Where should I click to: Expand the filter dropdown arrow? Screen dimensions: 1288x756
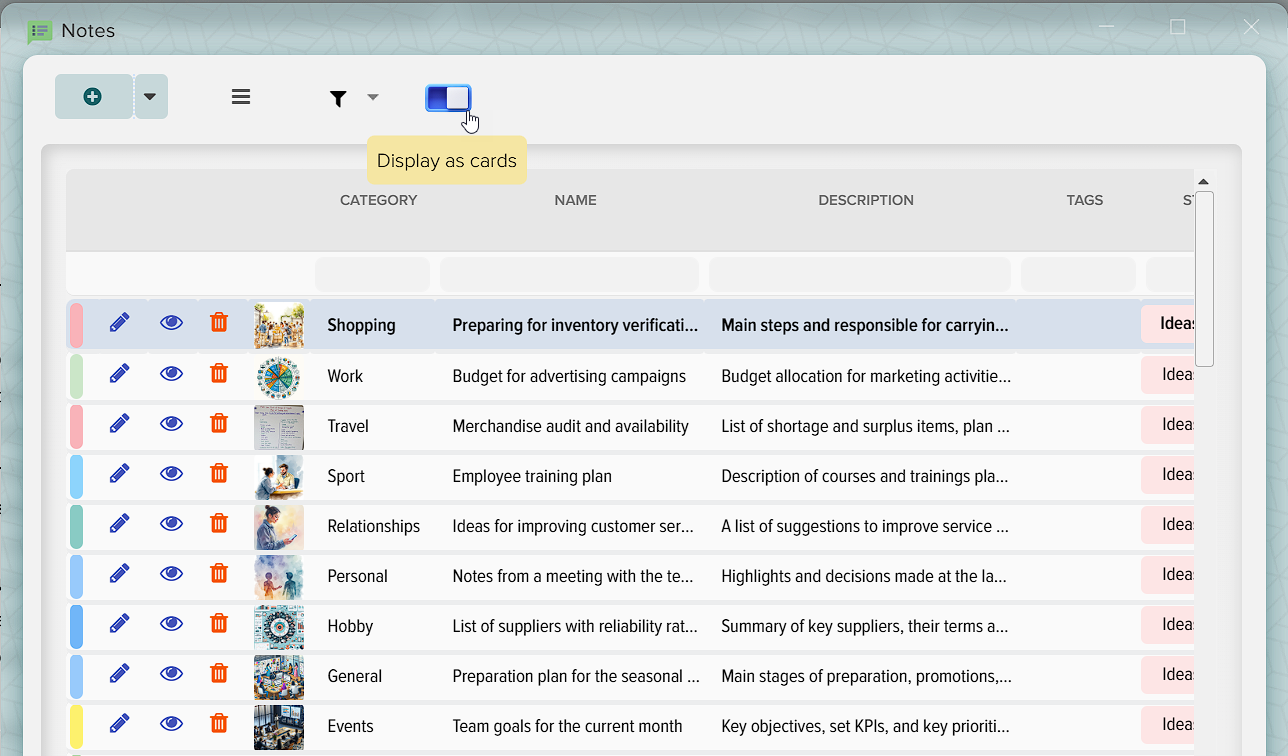[373, 97]
